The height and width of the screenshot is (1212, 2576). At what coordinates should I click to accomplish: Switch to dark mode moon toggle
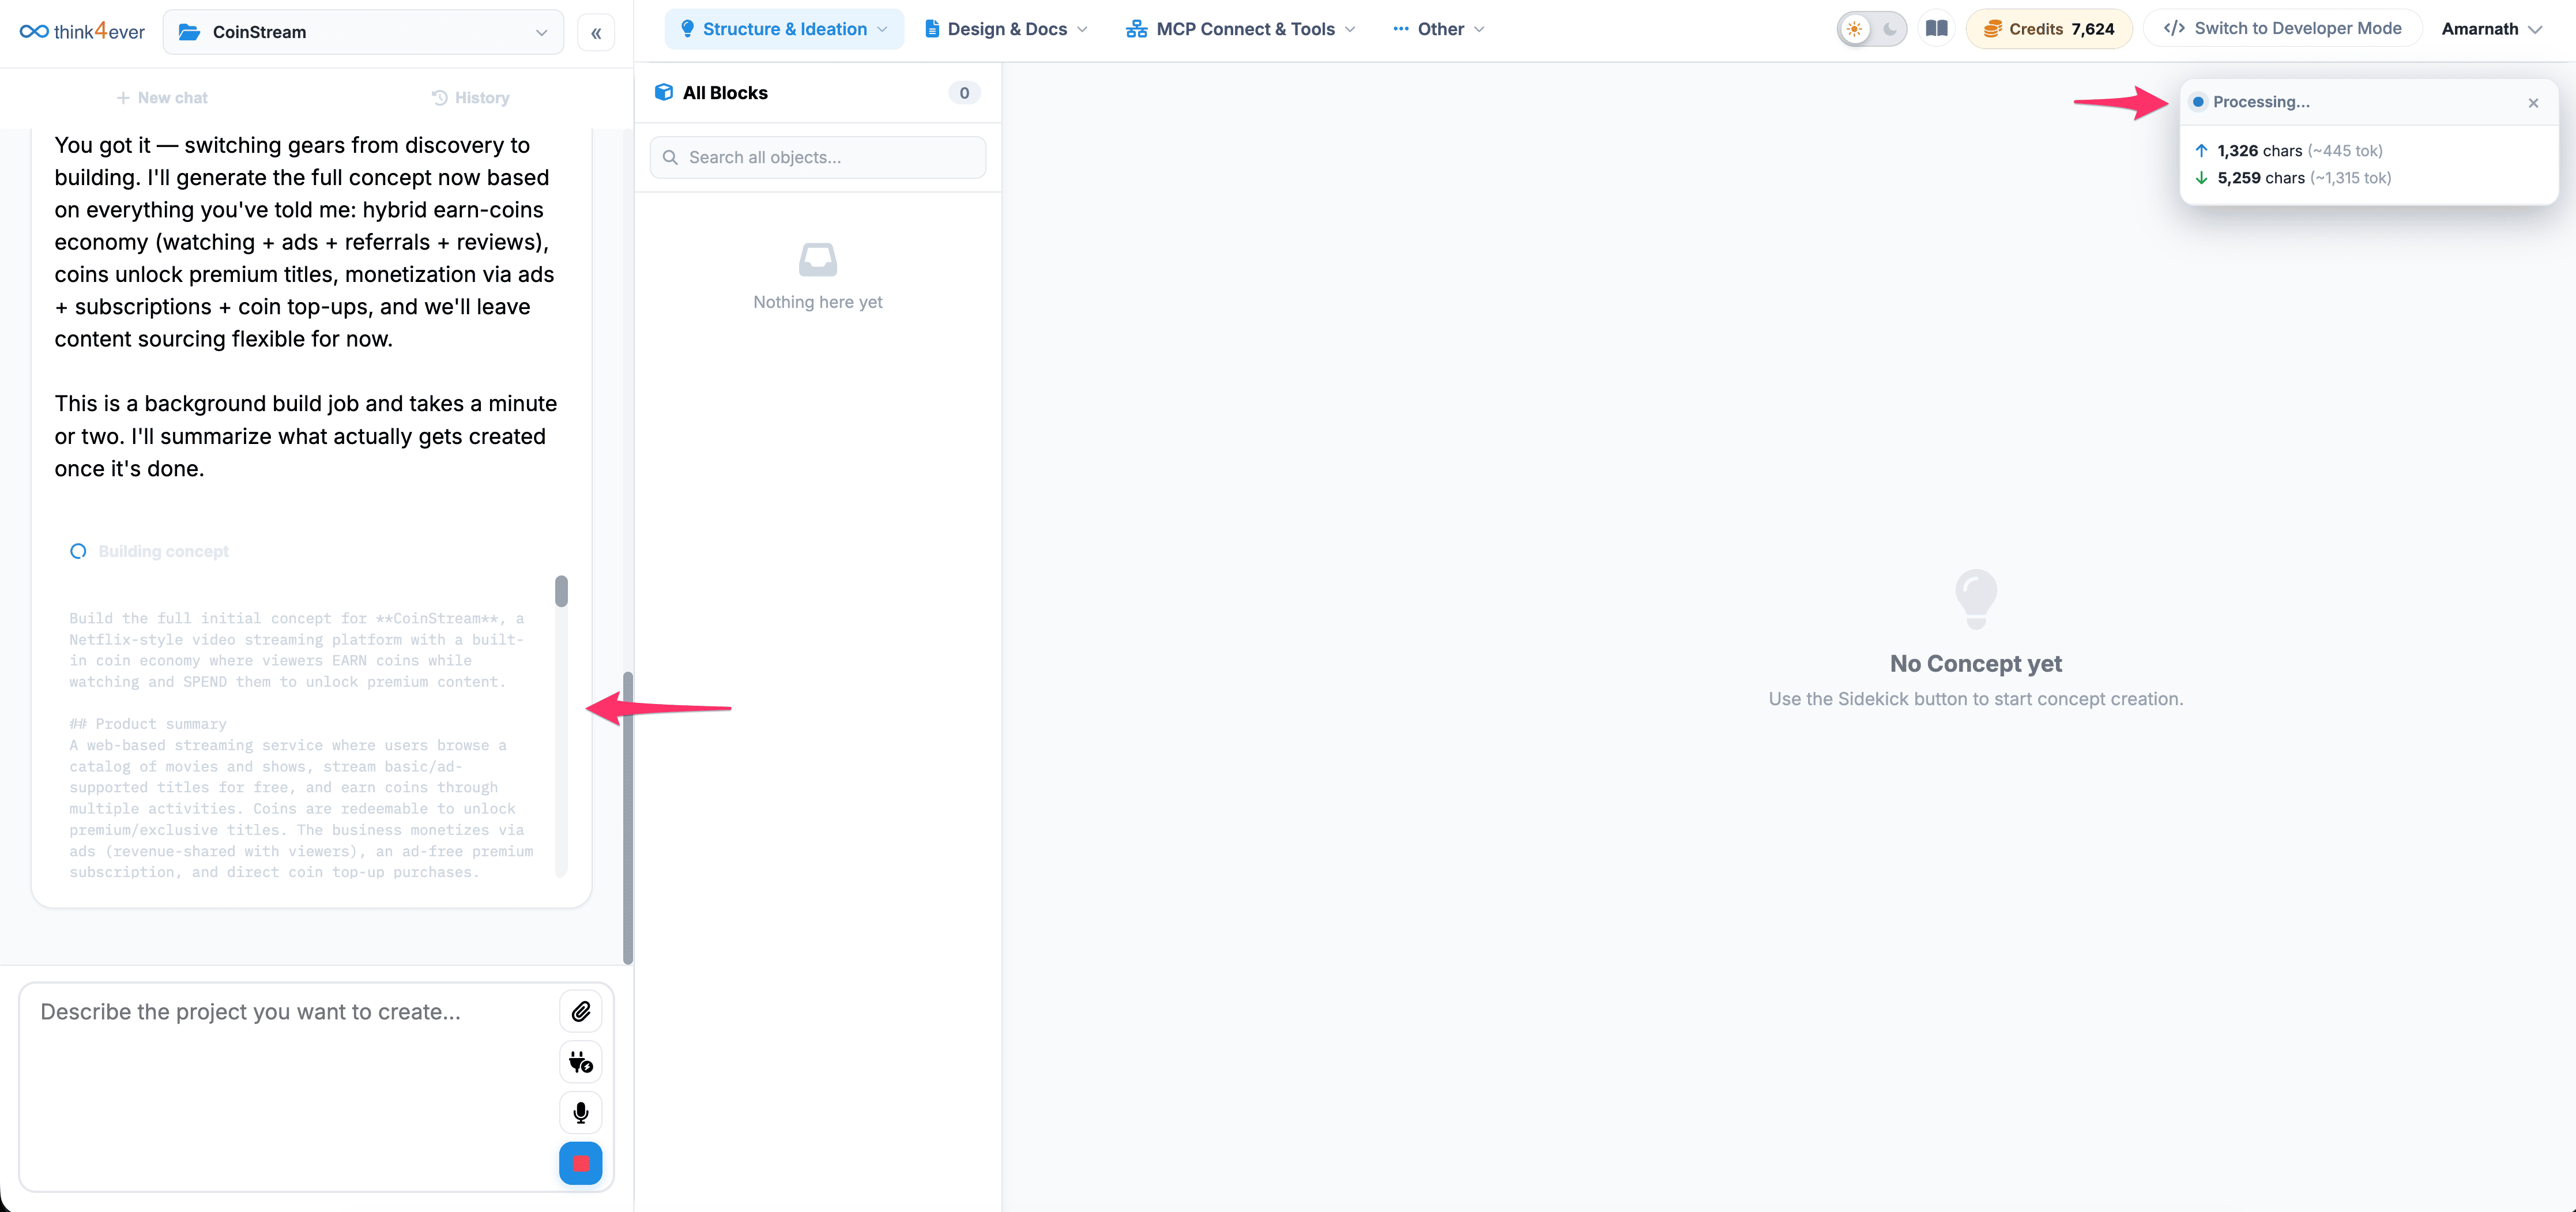[1889, 29]
